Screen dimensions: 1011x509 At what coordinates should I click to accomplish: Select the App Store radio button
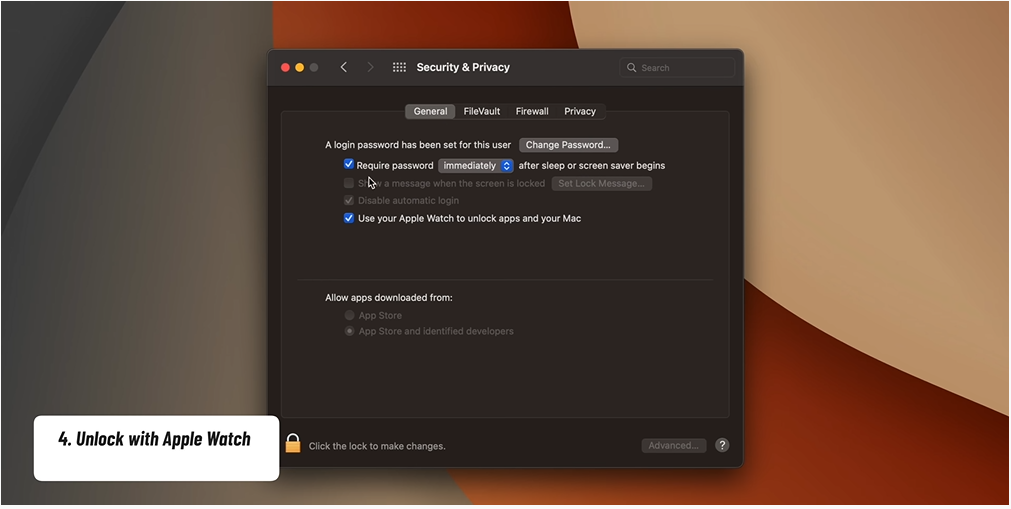pos(349,315)
